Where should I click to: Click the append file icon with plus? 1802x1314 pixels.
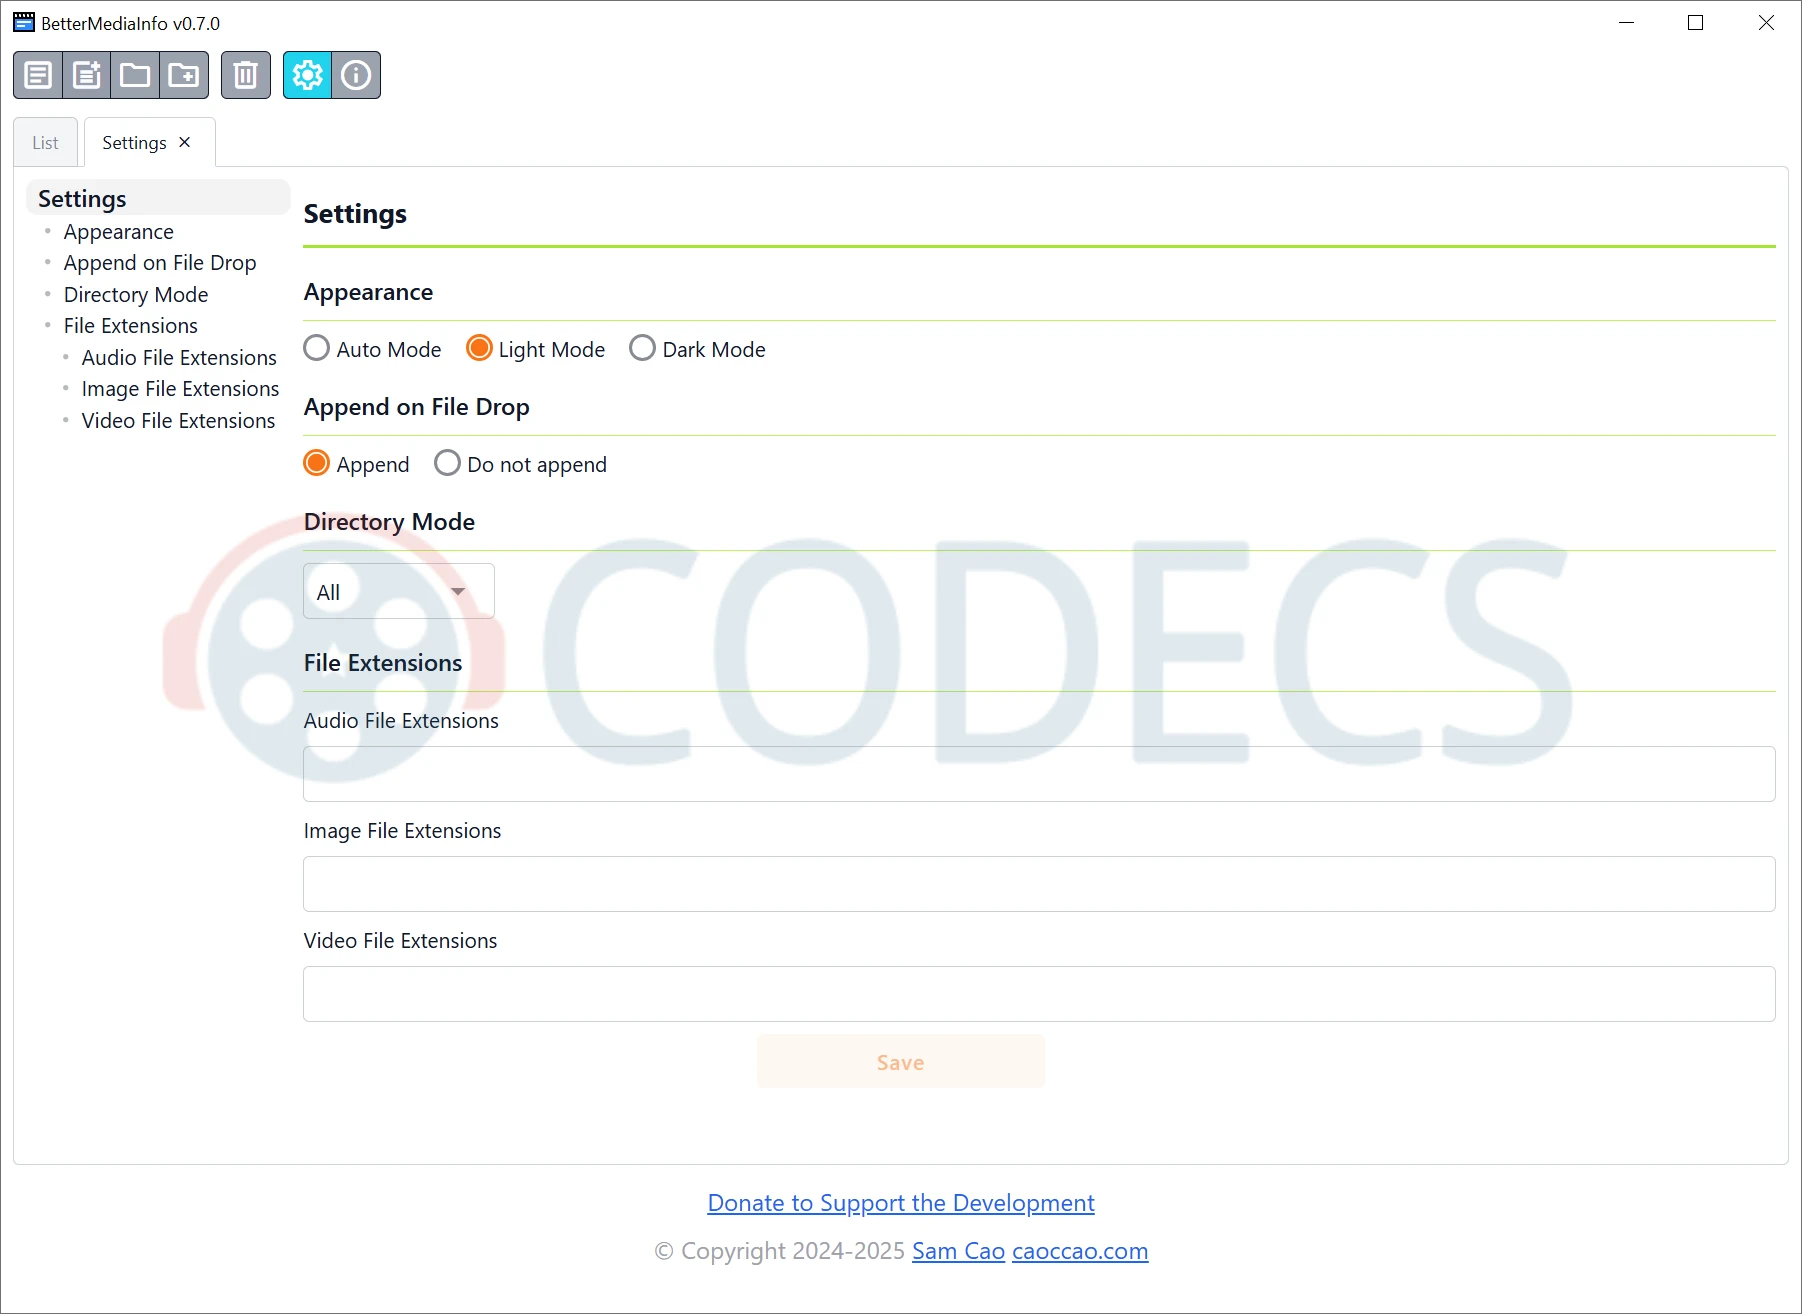click(87, 75)
